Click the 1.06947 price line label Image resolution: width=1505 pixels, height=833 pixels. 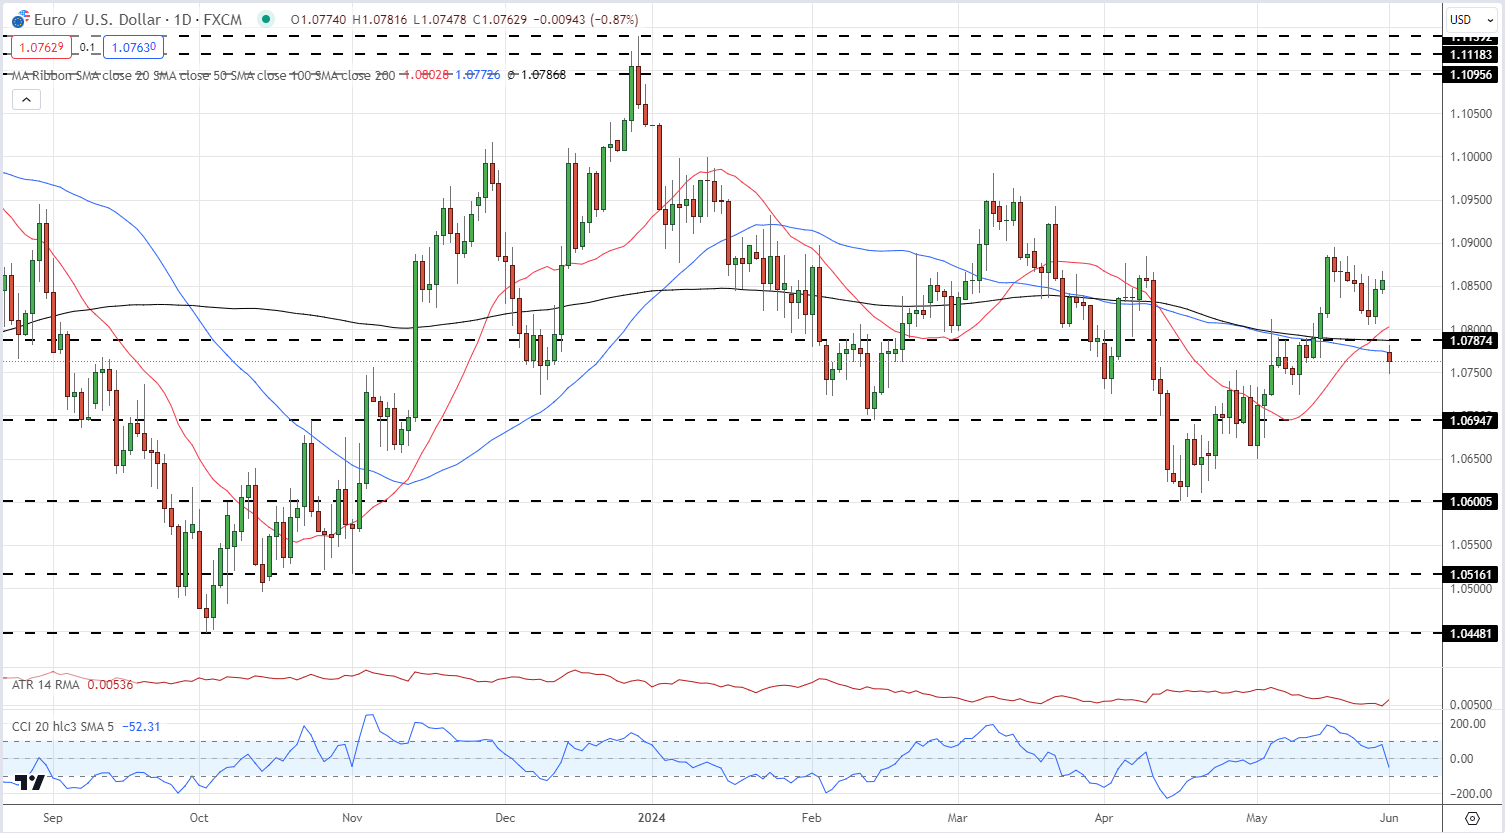tap(1471, 420)
